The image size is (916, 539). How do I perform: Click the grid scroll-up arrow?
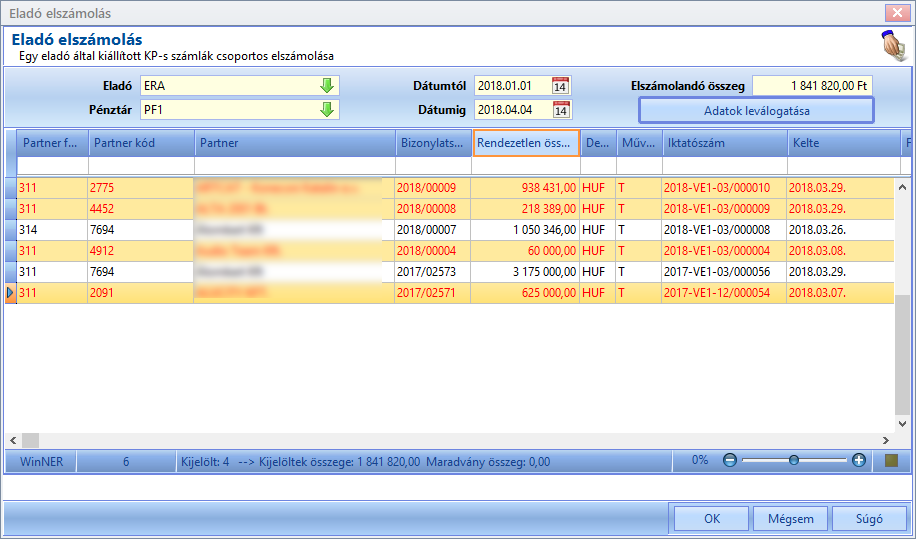click(x=902, y=187)
